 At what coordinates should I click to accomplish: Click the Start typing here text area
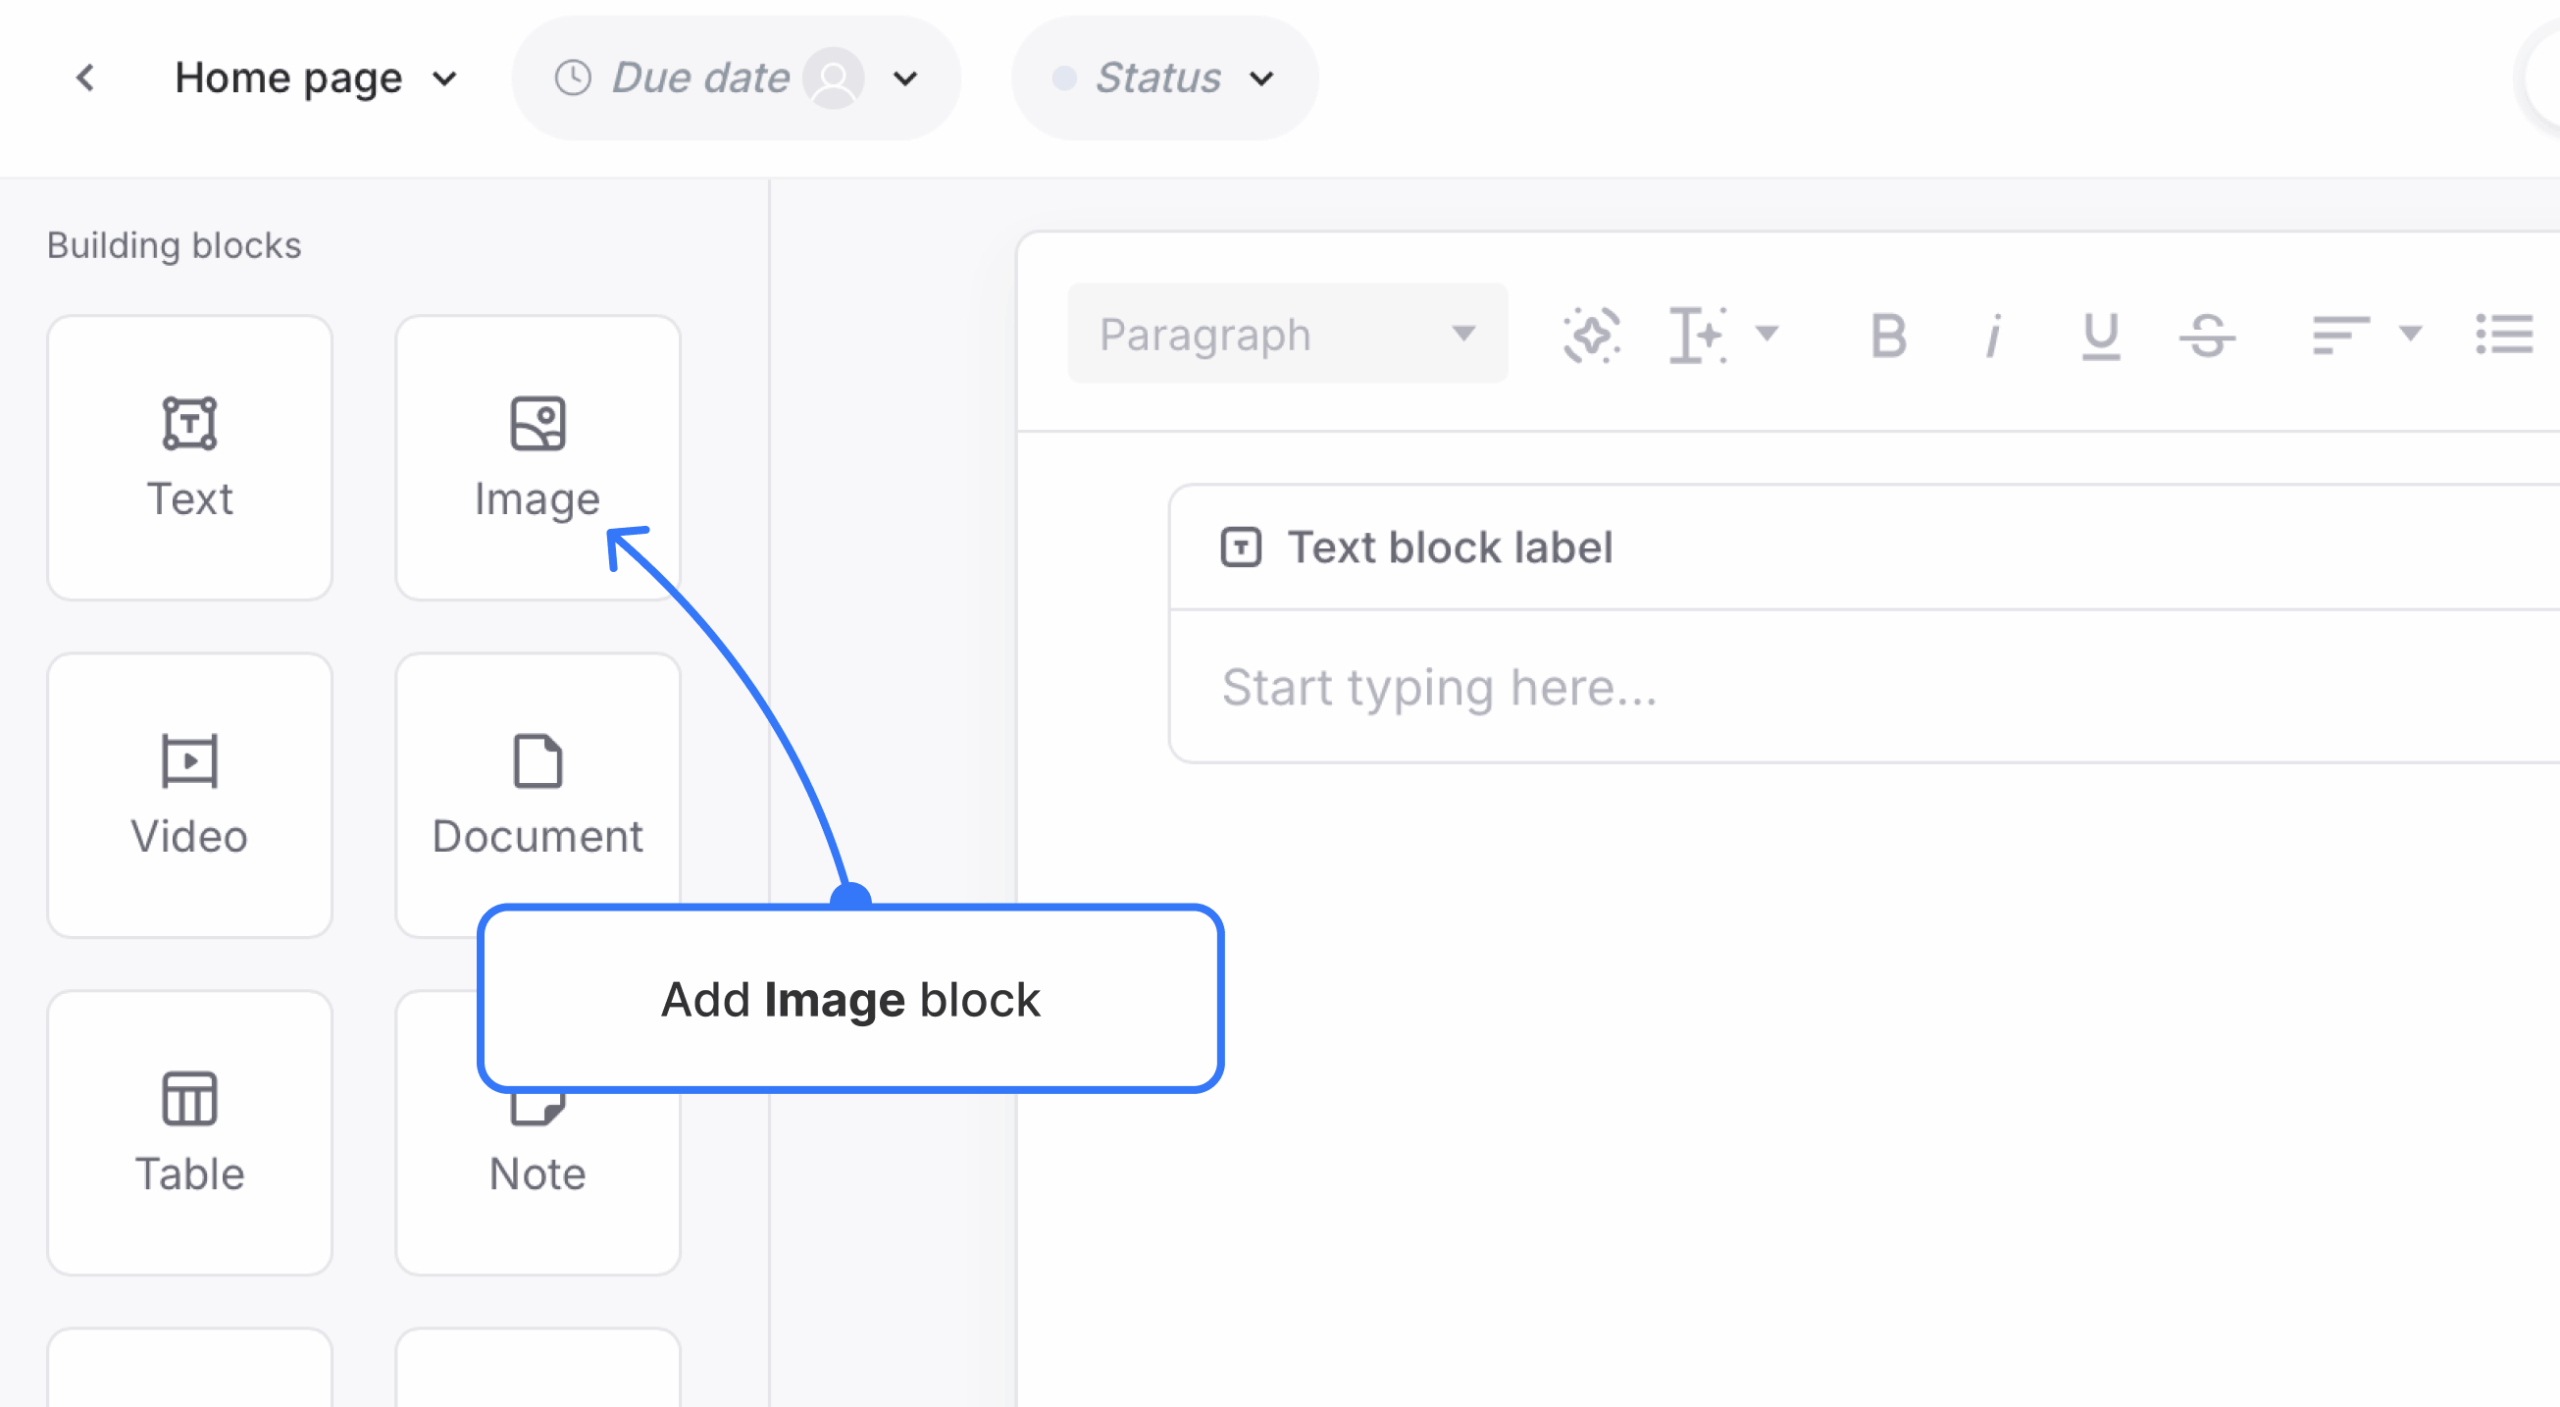pyautogui.click(x=1865, y=688)
